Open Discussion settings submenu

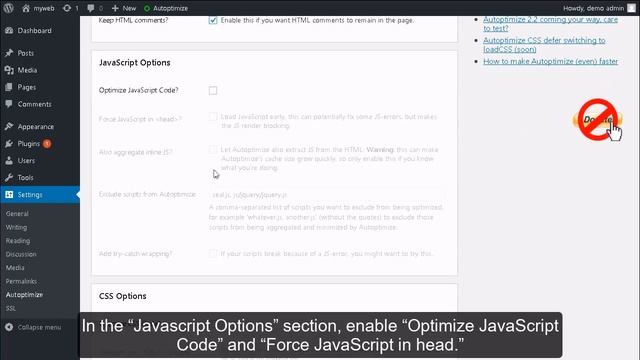[21, 254]
